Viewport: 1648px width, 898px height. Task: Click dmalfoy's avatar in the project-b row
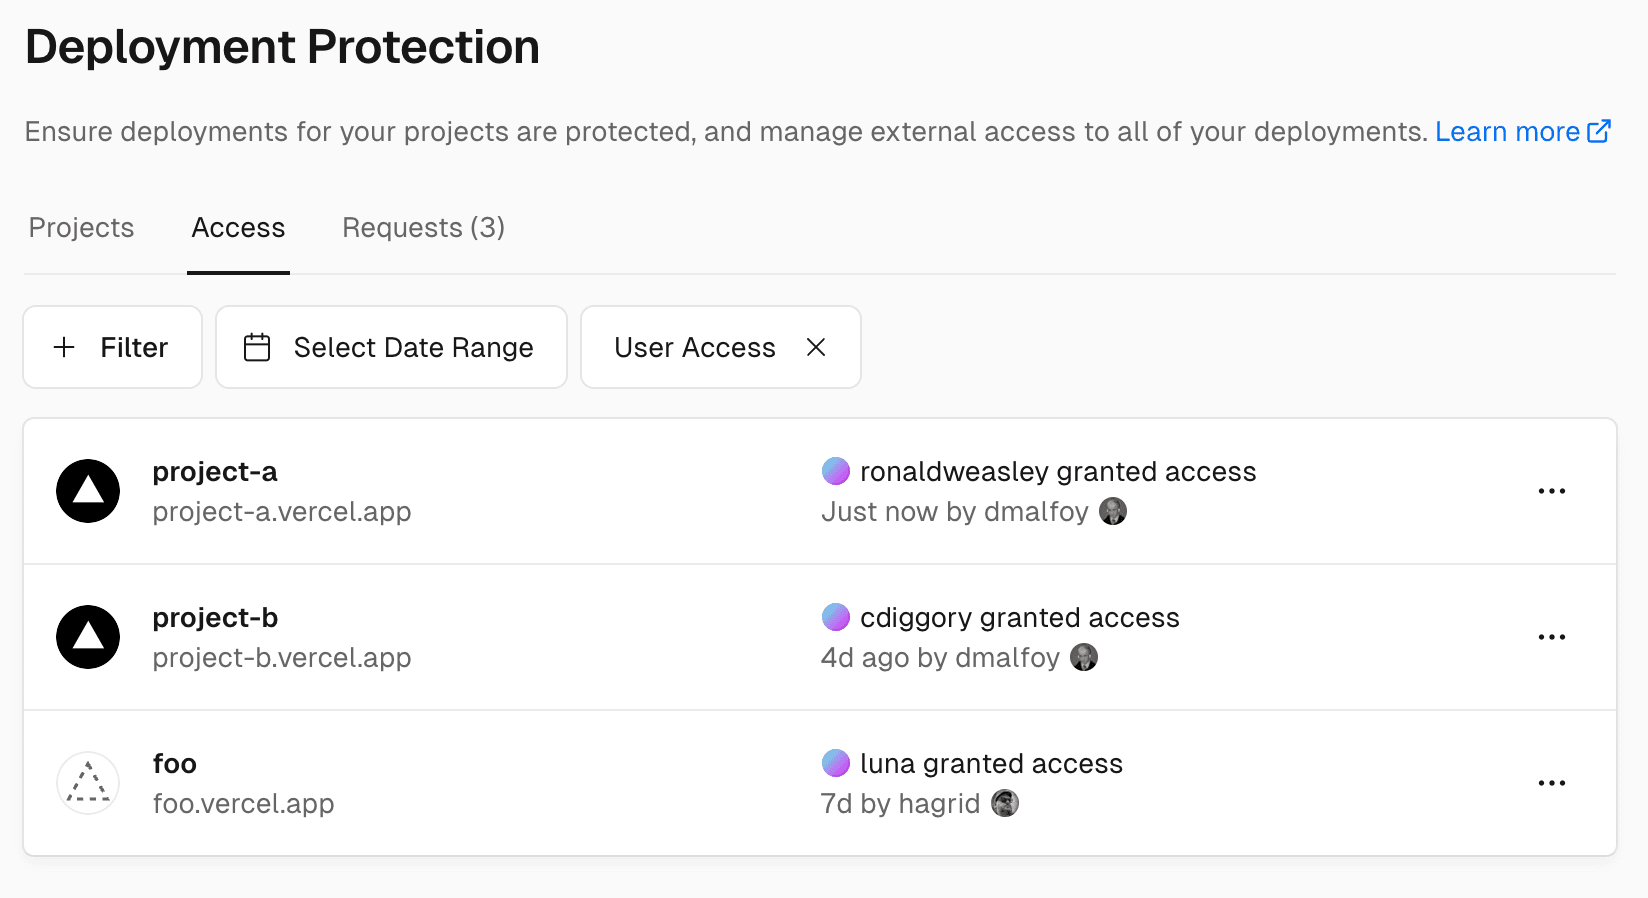(1084, 657)
